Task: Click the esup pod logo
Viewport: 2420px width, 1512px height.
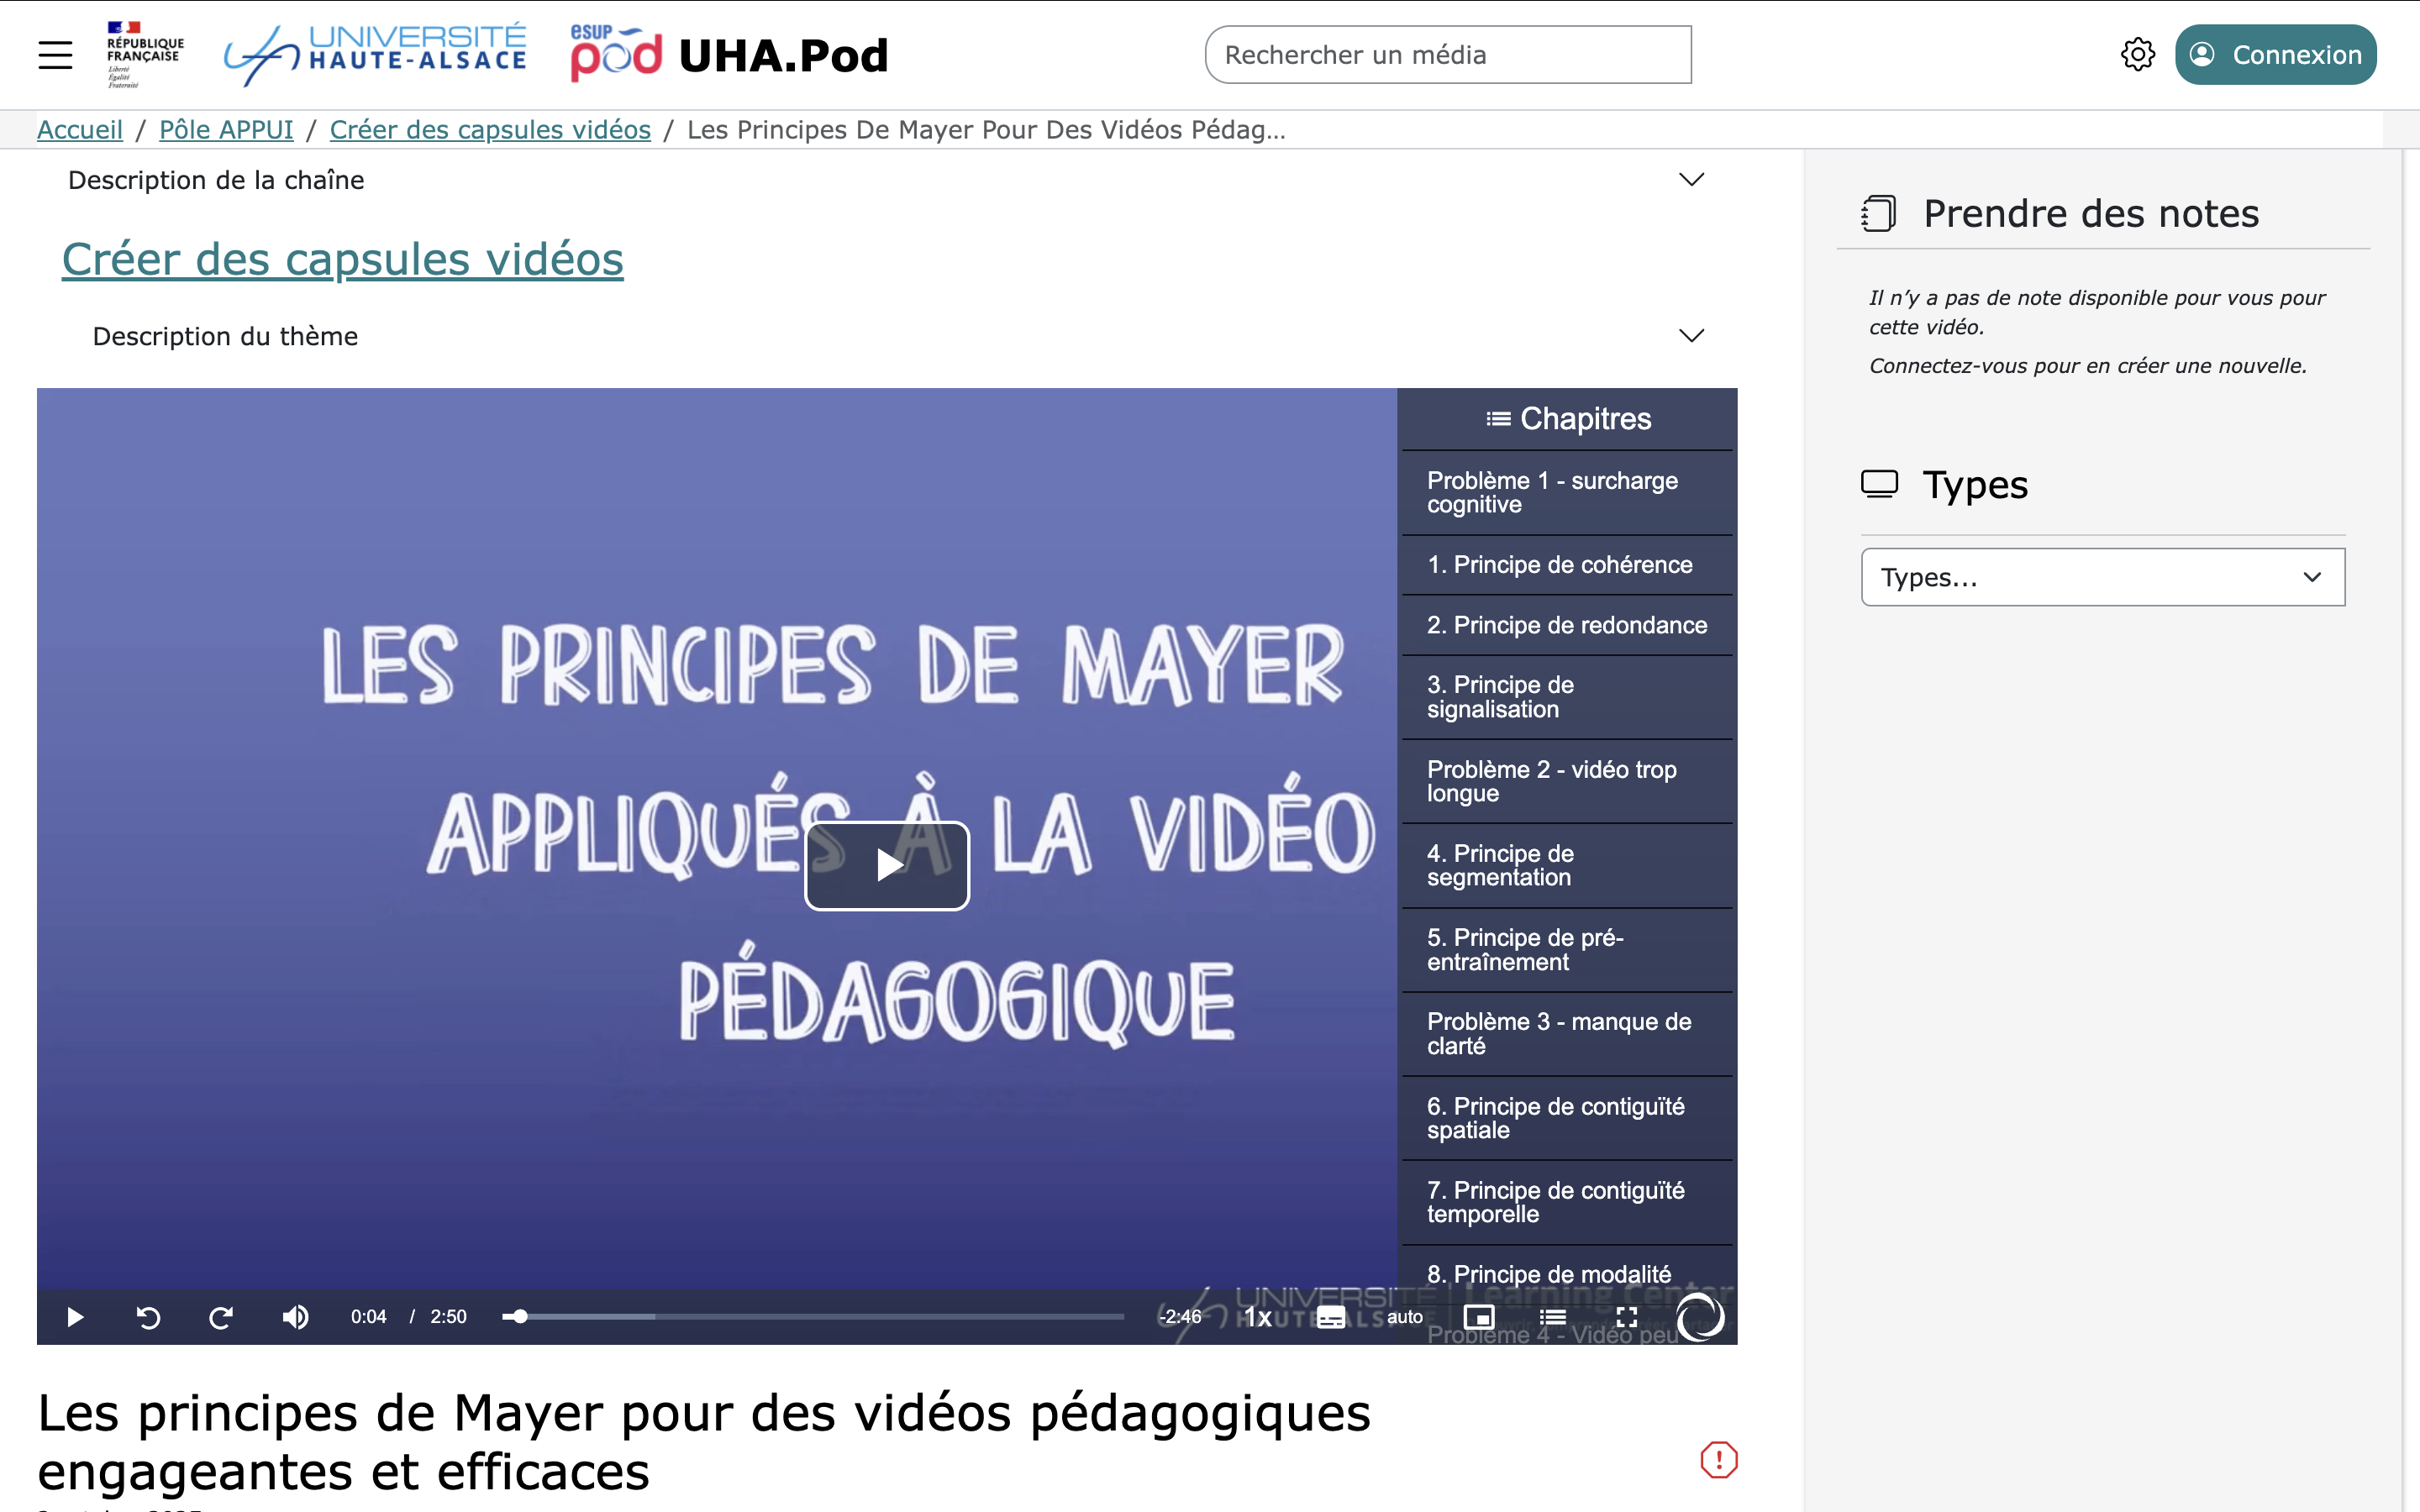Action: click(616, 53)
